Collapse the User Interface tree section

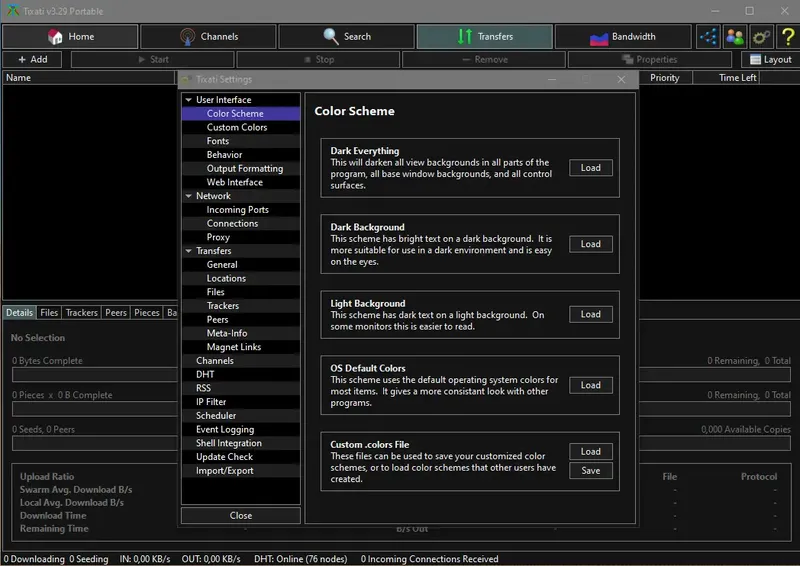[x=187, y=100]
